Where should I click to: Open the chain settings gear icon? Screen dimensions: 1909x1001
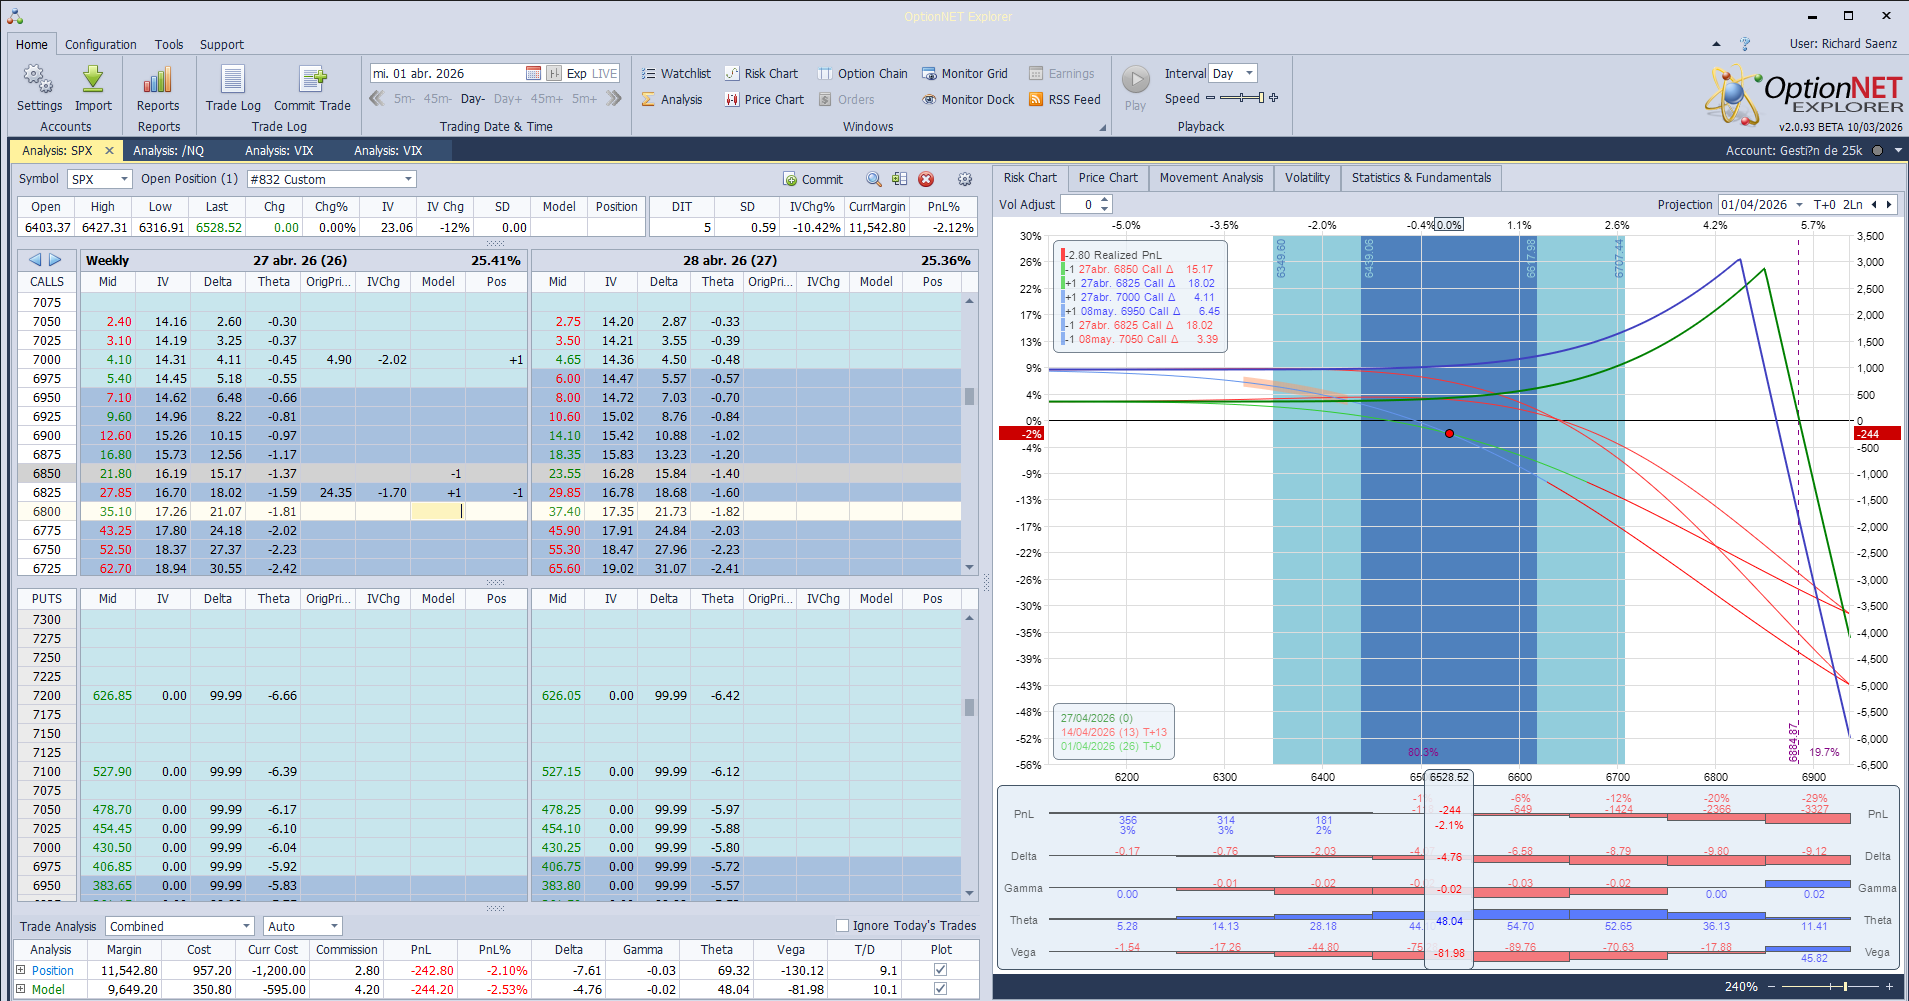(x=965, y=179)
